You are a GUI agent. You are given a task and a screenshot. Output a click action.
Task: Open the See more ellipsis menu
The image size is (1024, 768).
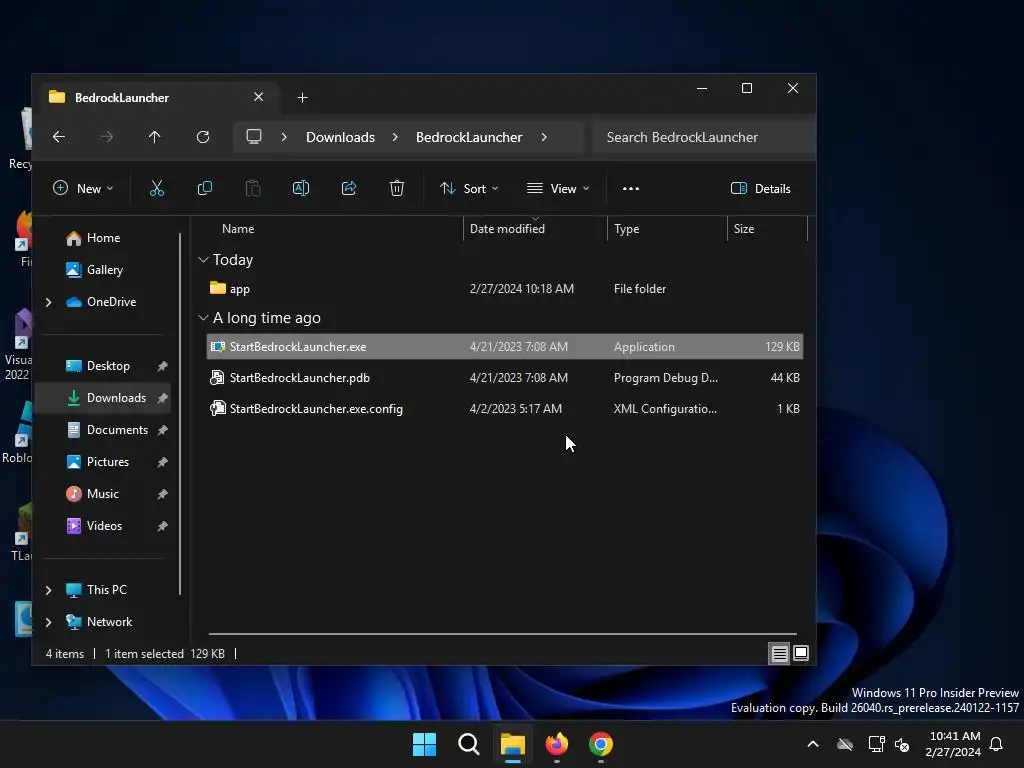pos(631,189)
